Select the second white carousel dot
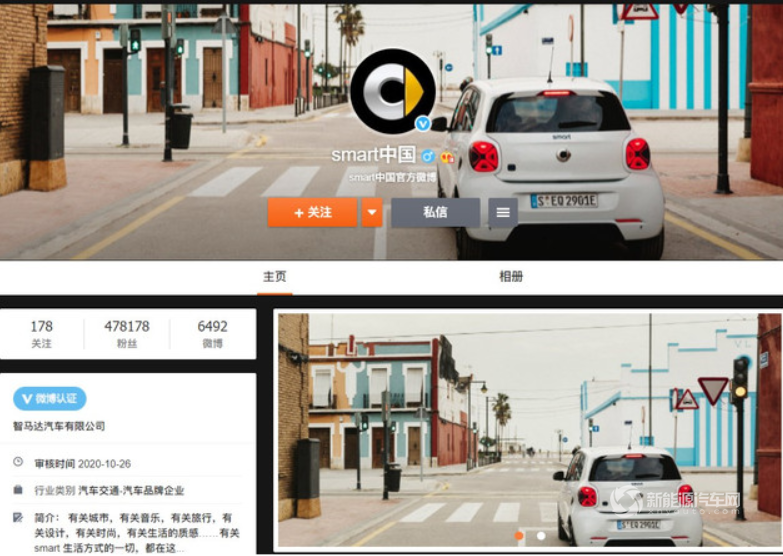 (x=541, y=536)
